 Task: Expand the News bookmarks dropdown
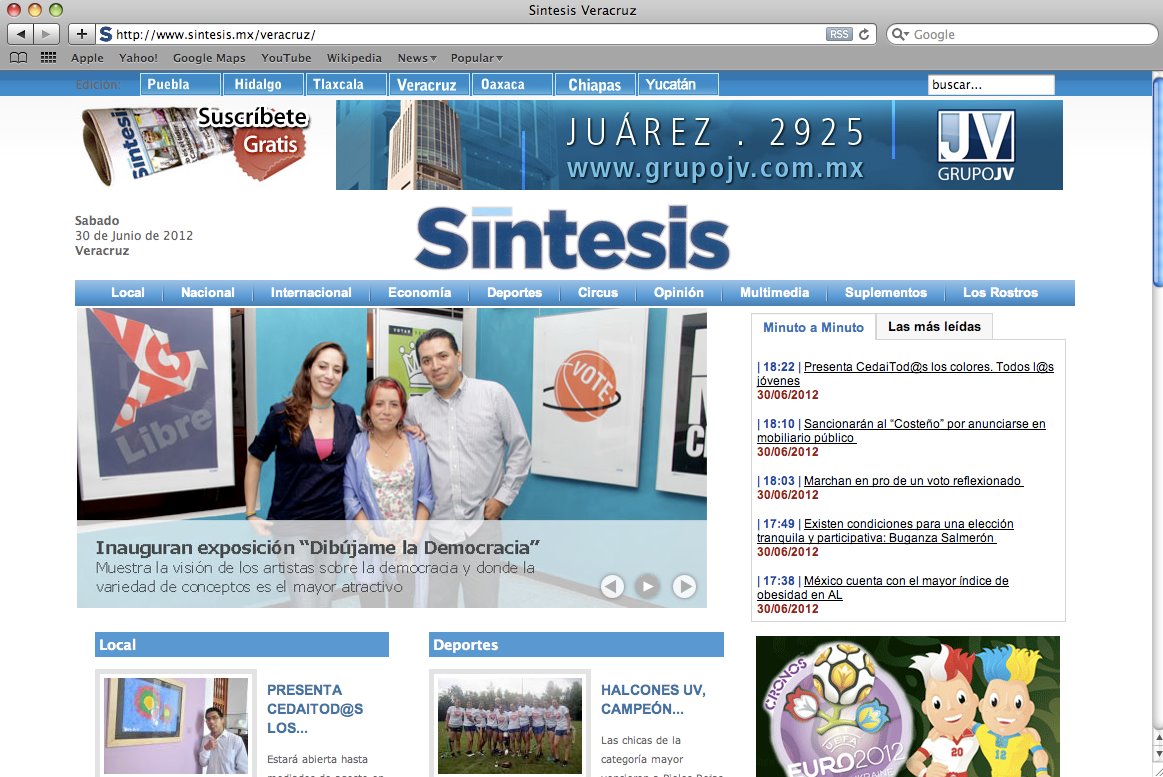coord(417,58)
